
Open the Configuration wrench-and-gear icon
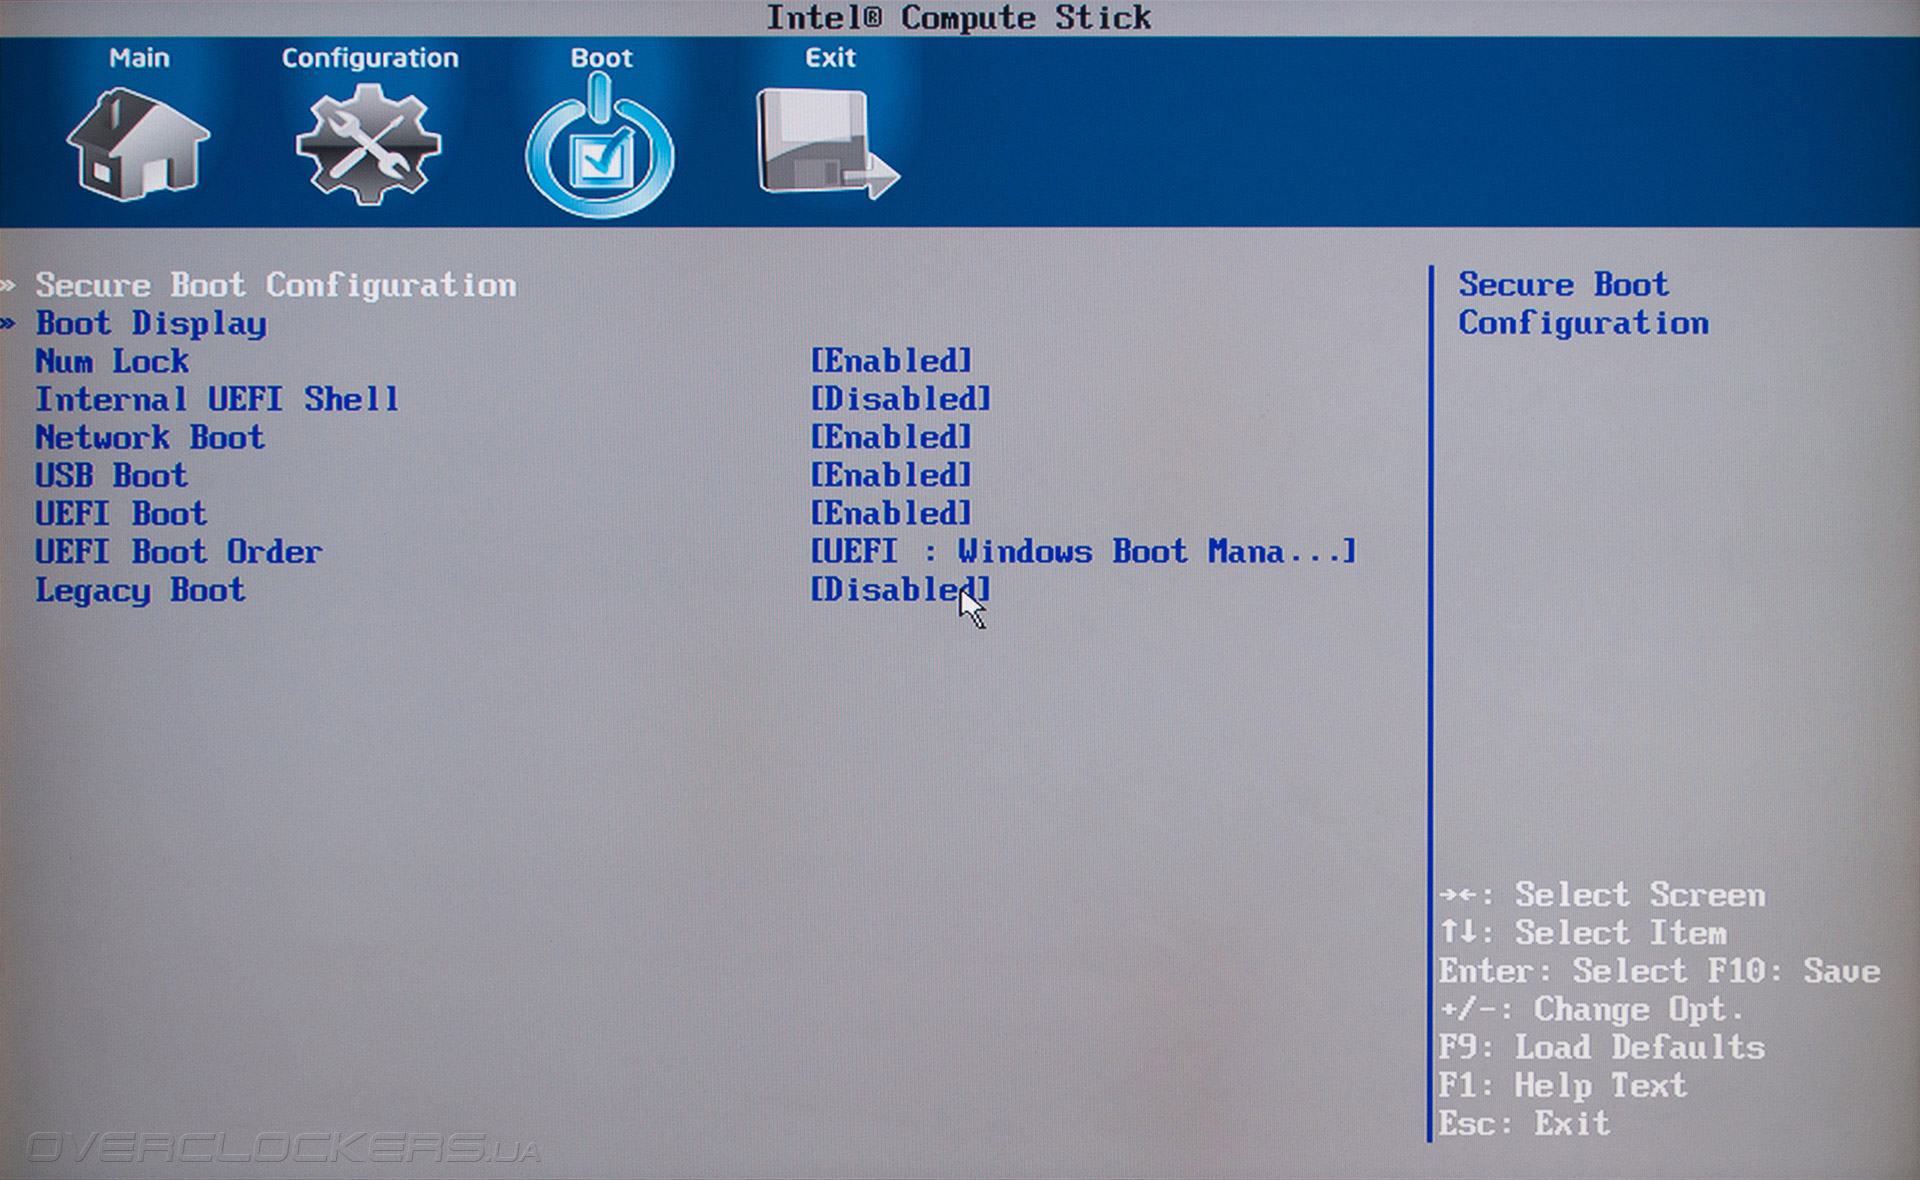click(368, 145)
